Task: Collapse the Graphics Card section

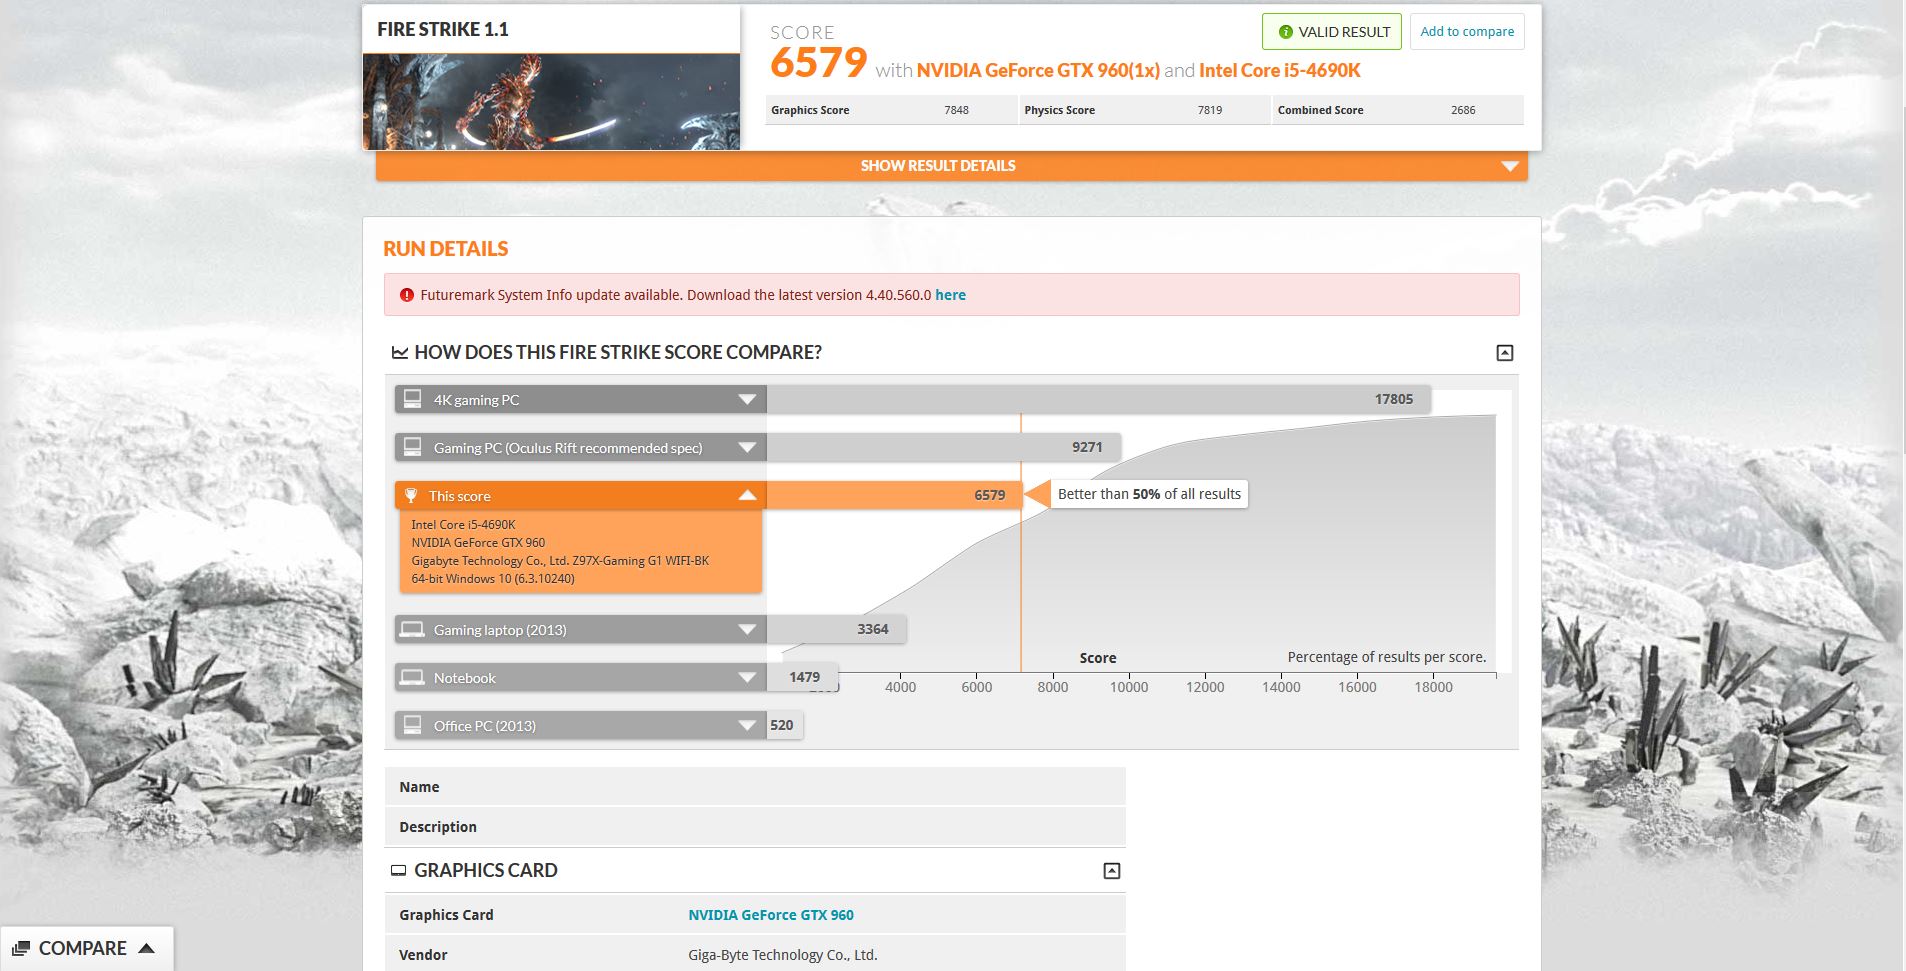Action: coord(1111,871)
